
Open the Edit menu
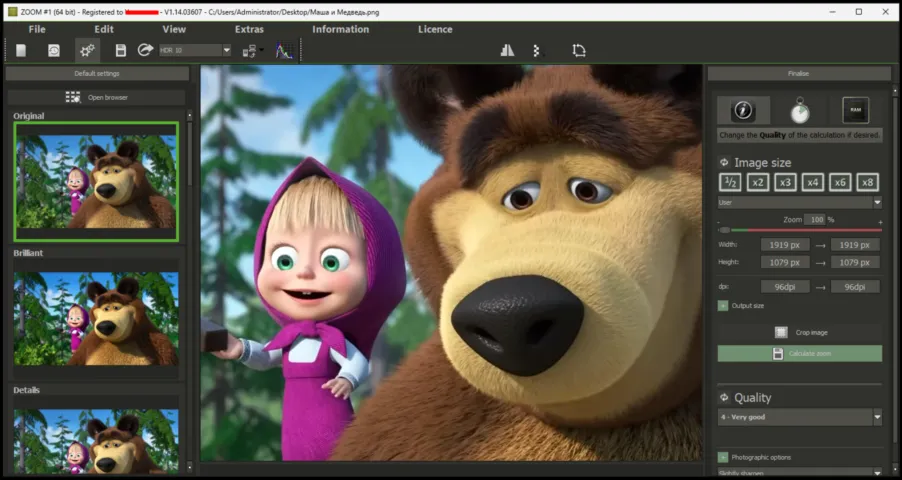coord(104,29)
